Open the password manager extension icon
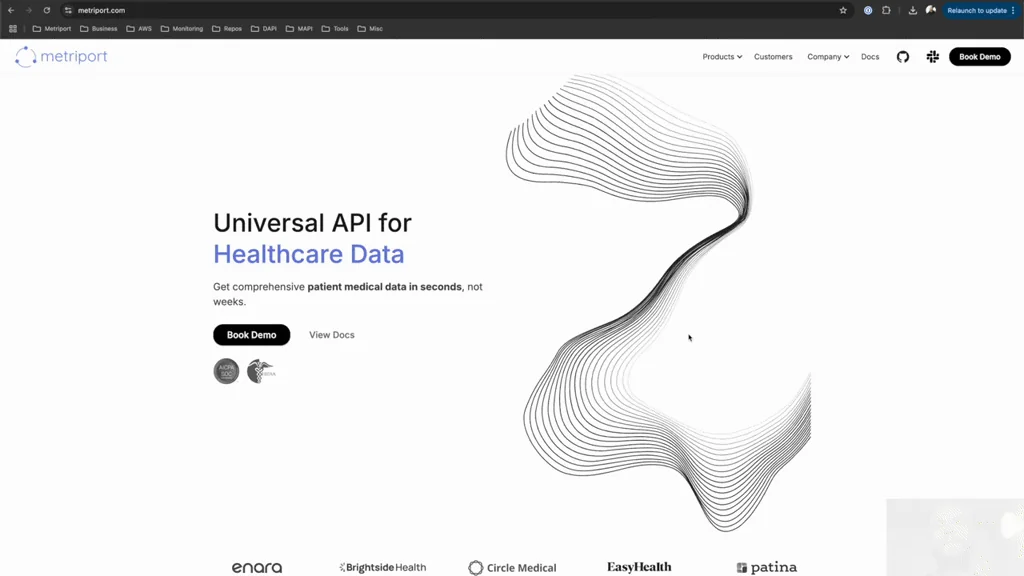1024x576 pixels. pyautogui.click(x=868, y=10)
